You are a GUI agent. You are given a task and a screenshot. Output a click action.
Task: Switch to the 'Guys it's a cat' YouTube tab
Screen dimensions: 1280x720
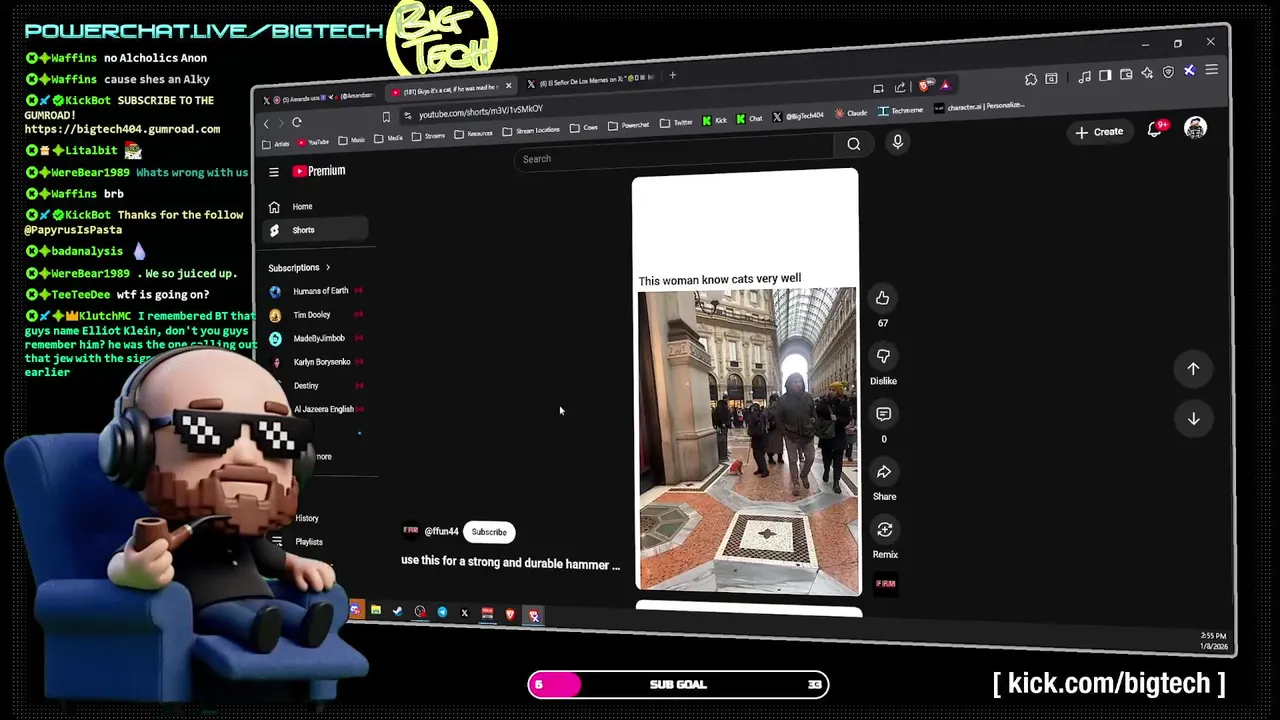click(x=450, y=89)
